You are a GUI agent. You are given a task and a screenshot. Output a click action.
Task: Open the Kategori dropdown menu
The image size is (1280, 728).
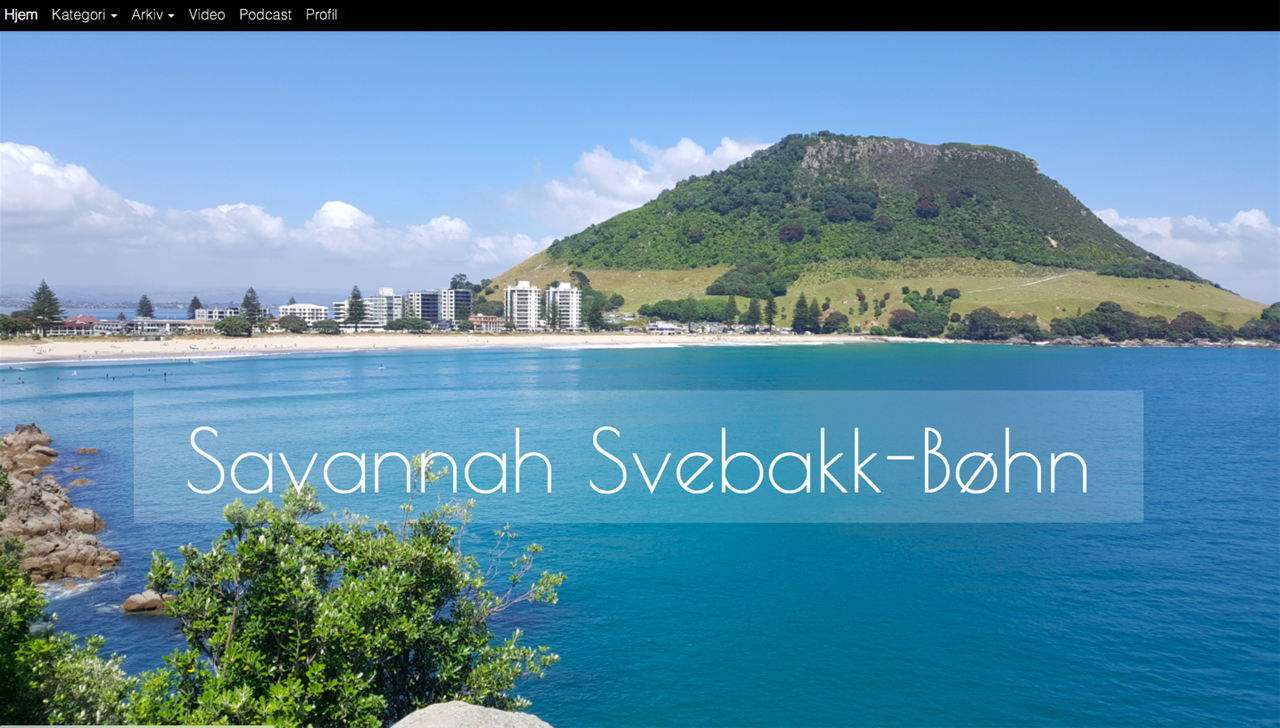click(84, 15)
